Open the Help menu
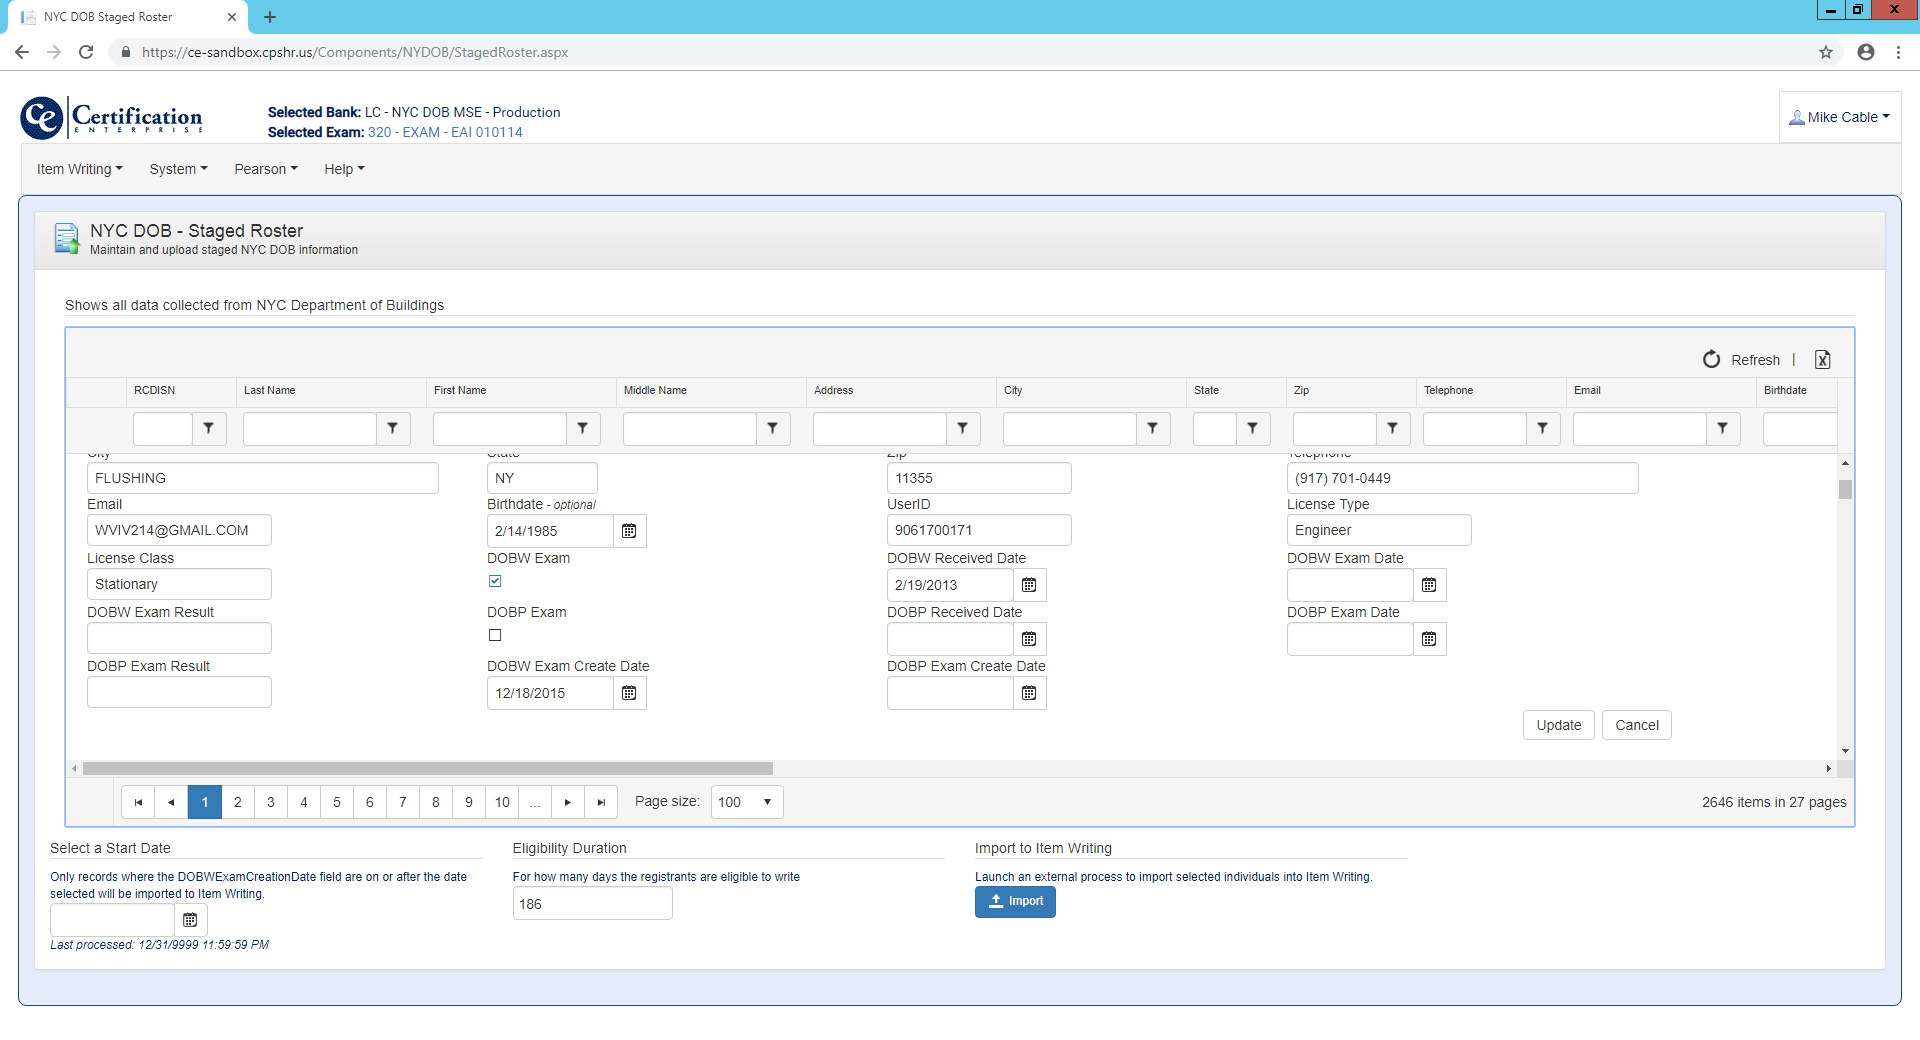The height and width of the screenshot is (1040, 1920). tap(344, 169)
